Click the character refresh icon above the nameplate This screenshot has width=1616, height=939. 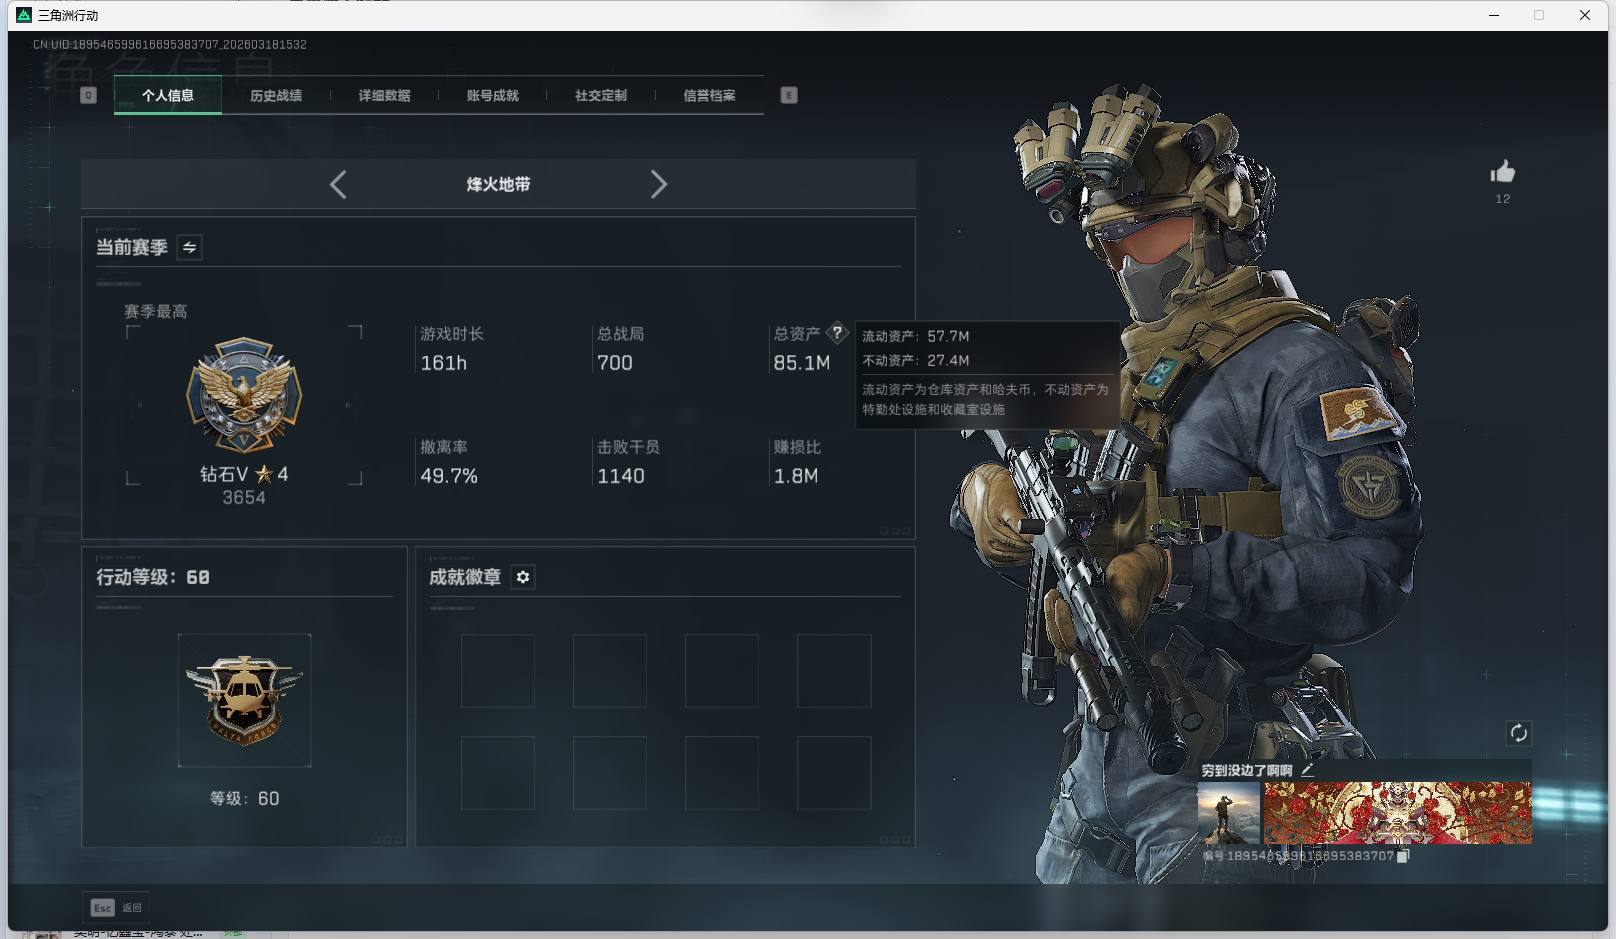[1519, 733]
